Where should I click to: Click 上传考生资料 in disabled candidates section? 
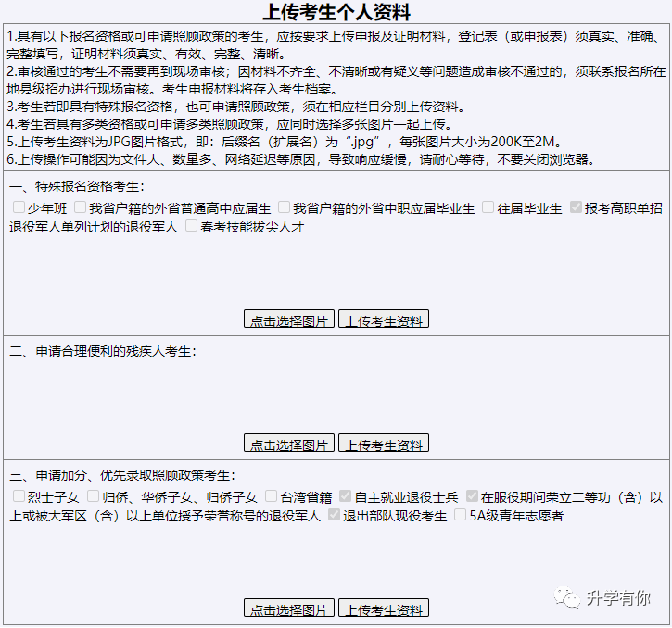(384, 443)
